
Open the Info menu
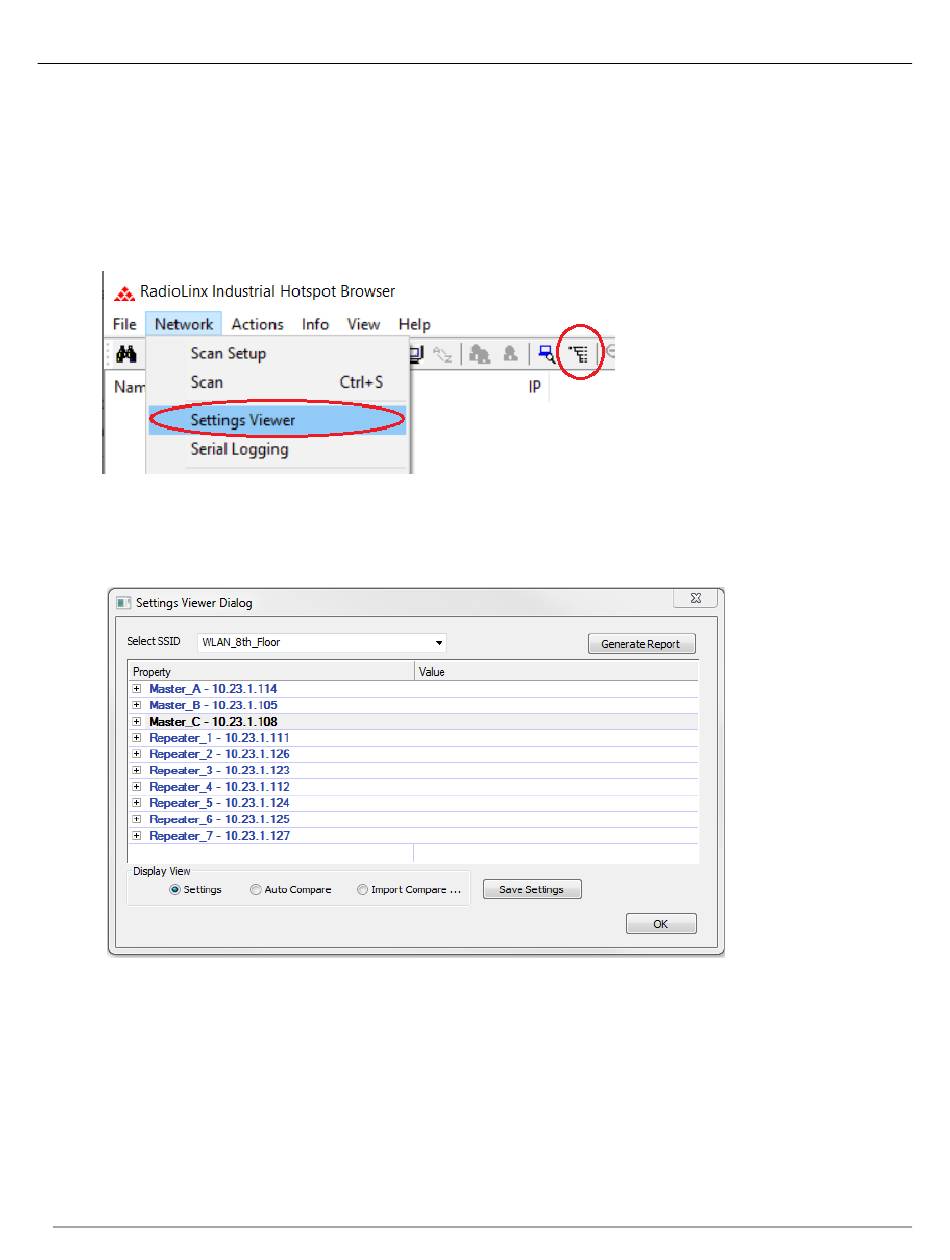pyautogui.click(x=315, y=324)
